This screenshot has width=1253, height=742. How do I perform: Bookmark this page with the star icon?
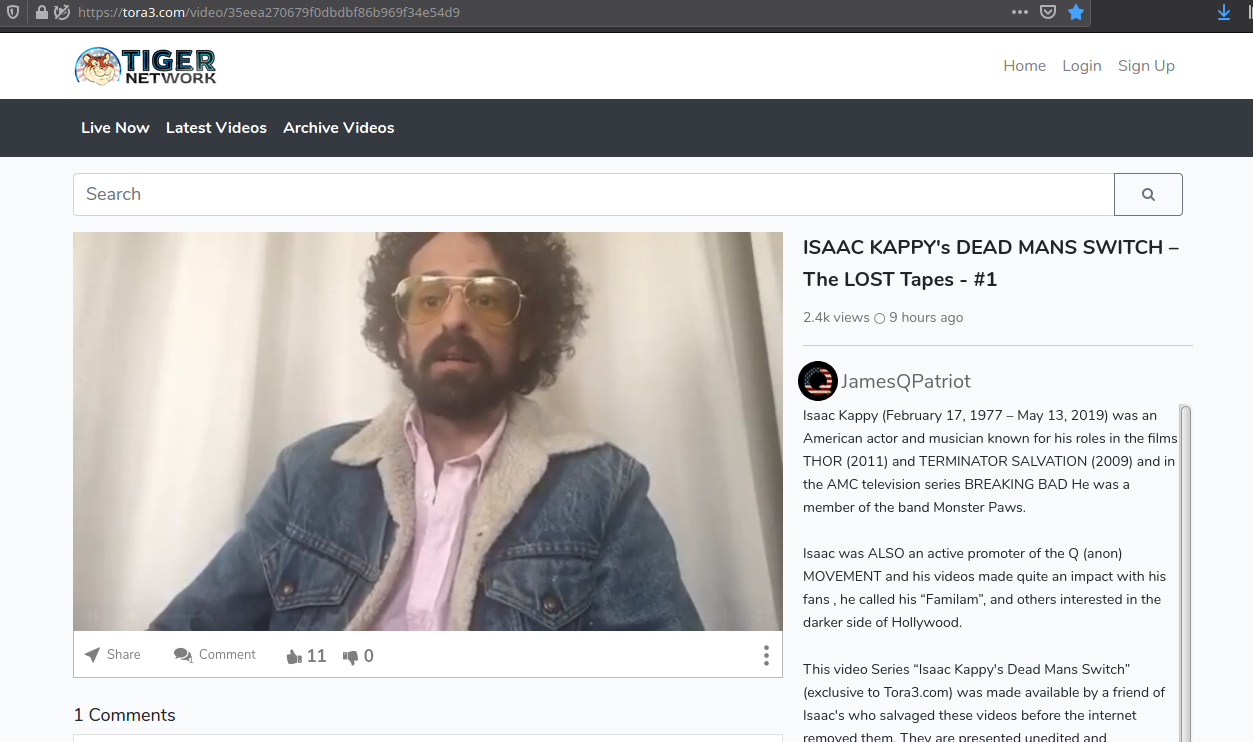point(1076,12)
